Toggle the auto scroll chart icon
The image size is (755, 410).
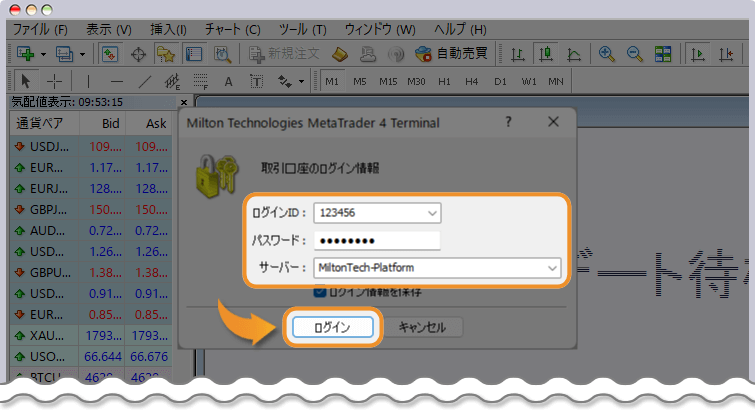(698, 54)
